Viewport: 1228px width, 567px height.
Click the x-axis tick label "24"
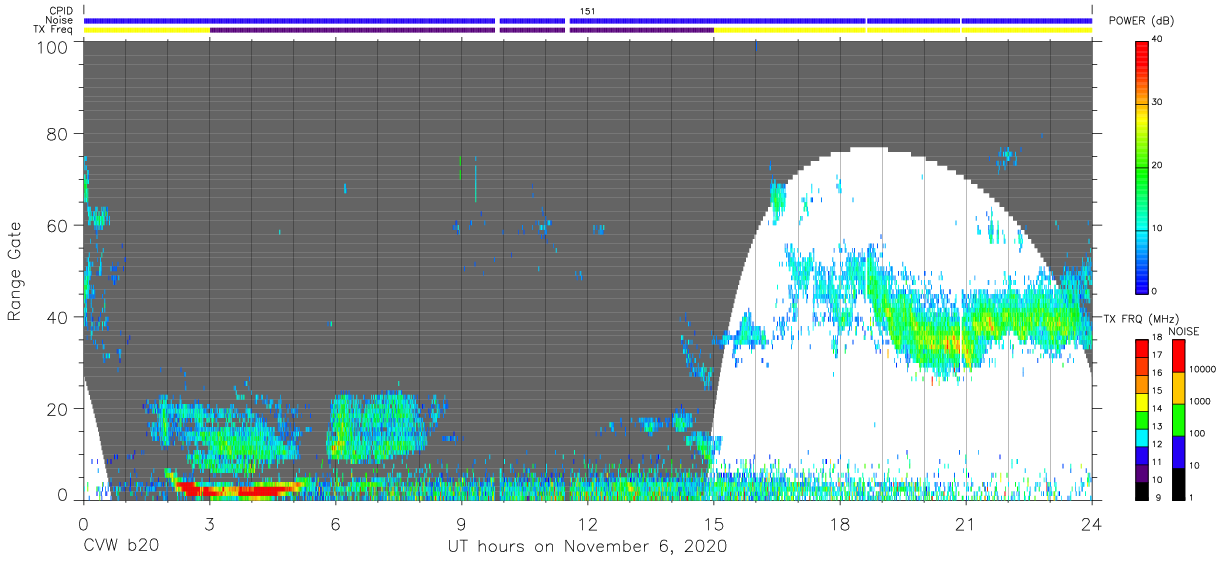coord(1092,523)
